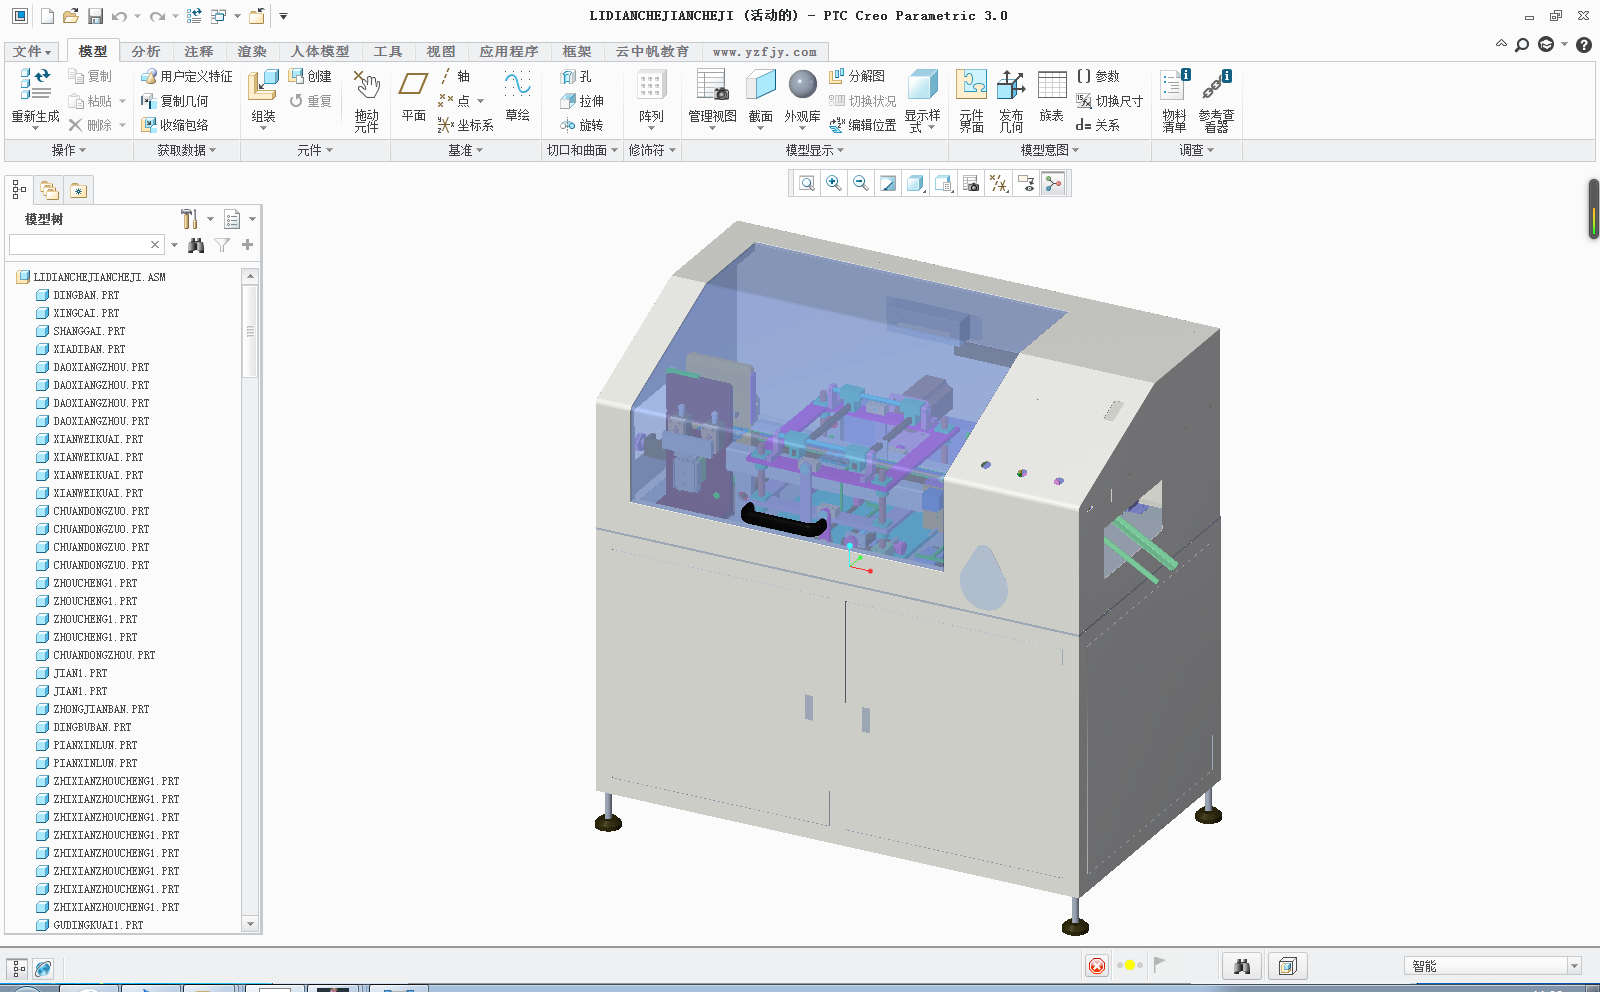Switch to the Annotate (注释) tab
This screenshot has width=1600, height=992.
[x=199, y=52]
